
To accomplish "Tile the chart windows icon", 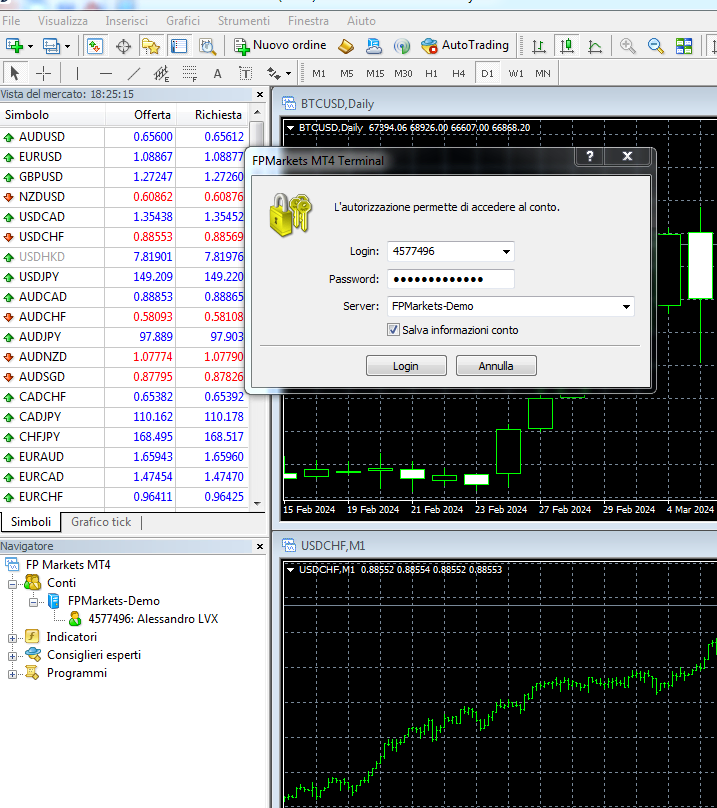I will (x=684, y=46).
